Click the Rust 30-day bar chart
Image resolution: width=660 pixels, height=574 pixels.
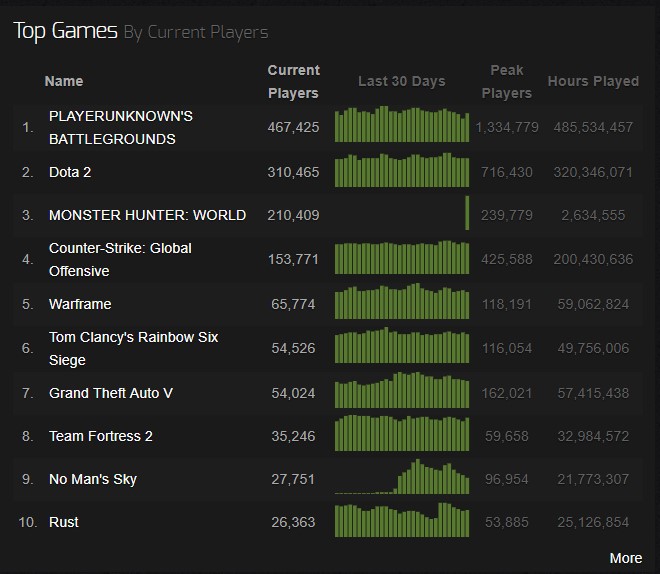[x=402, y=520]
